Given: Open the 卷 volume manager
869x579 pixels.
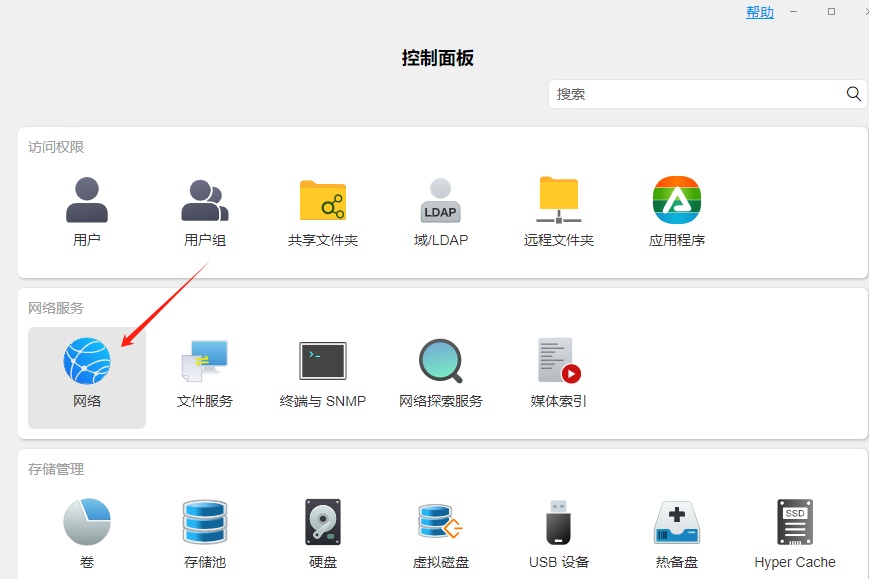Looking at the screenshot, I should tap(87, 534).
